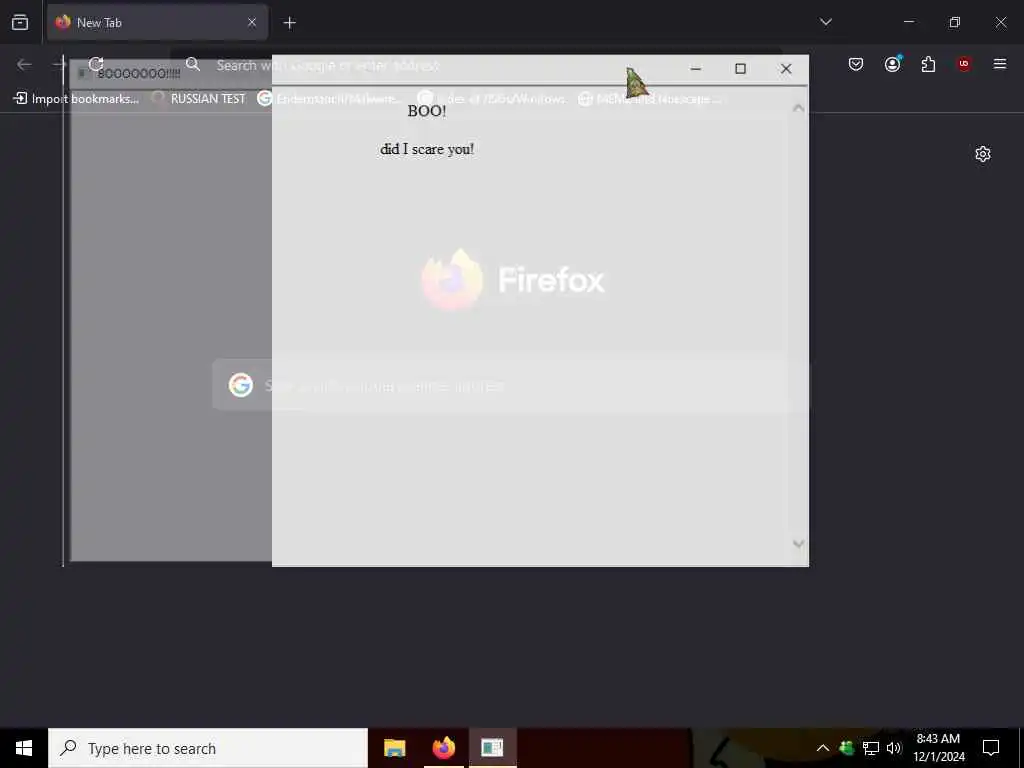1024x768 pixels.
Task: Close the New Tab tab
Action: pyautogui.click(x=251, y=22)
